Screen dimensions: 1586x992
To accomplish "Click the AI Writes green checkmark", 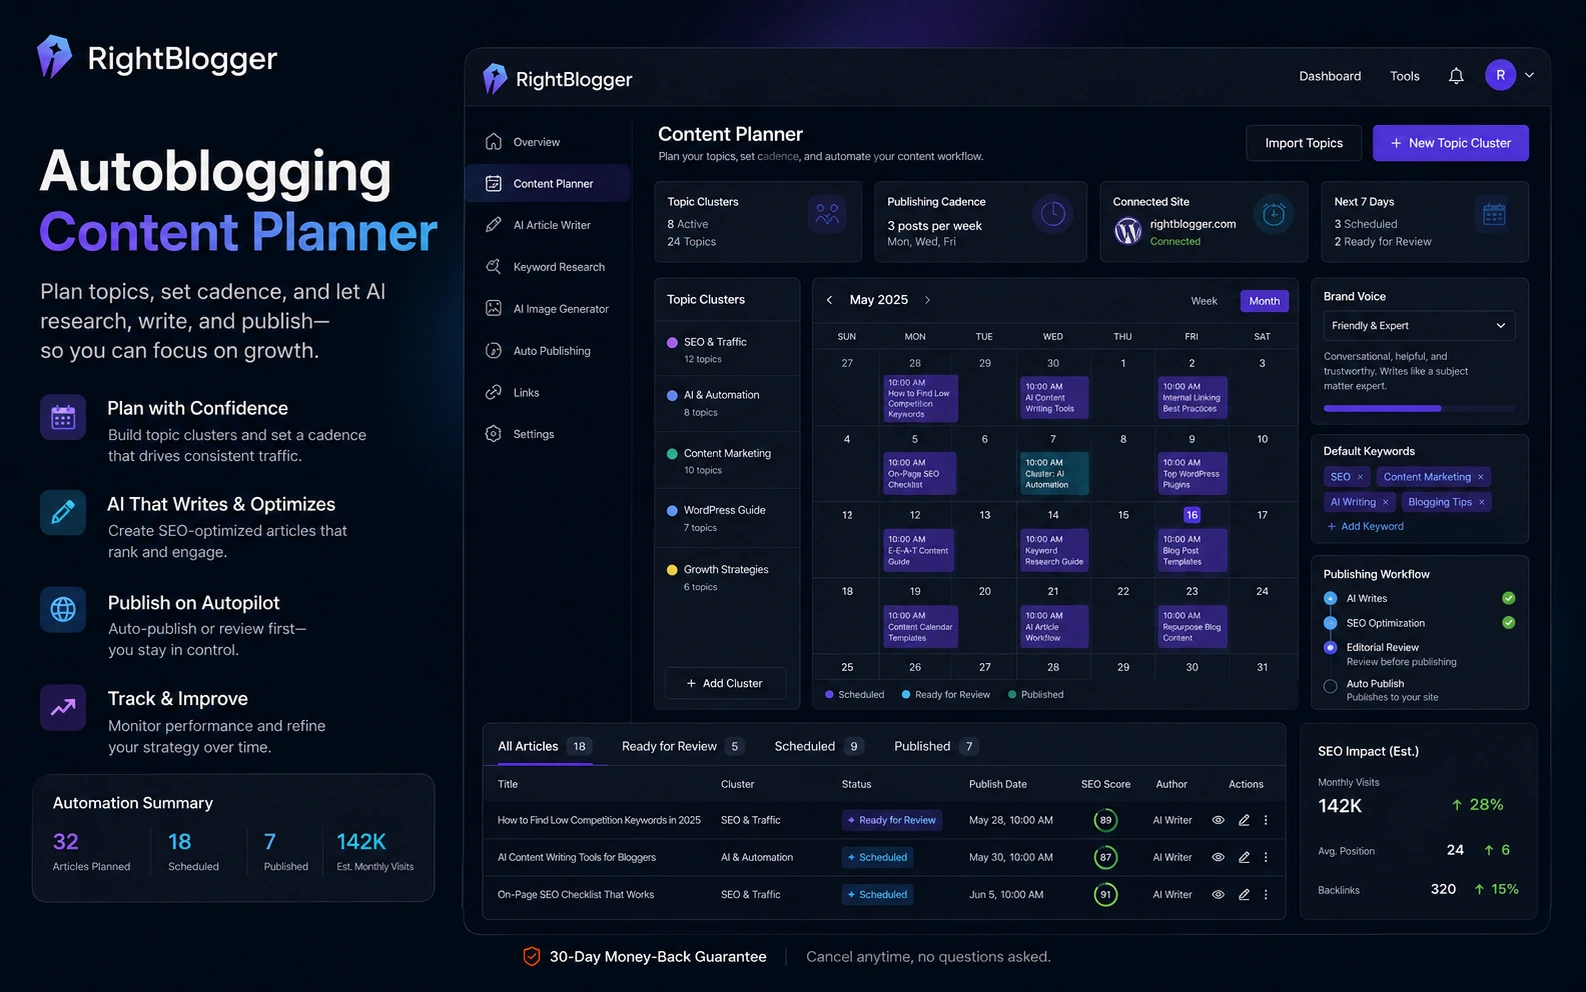I will 1508,598.
